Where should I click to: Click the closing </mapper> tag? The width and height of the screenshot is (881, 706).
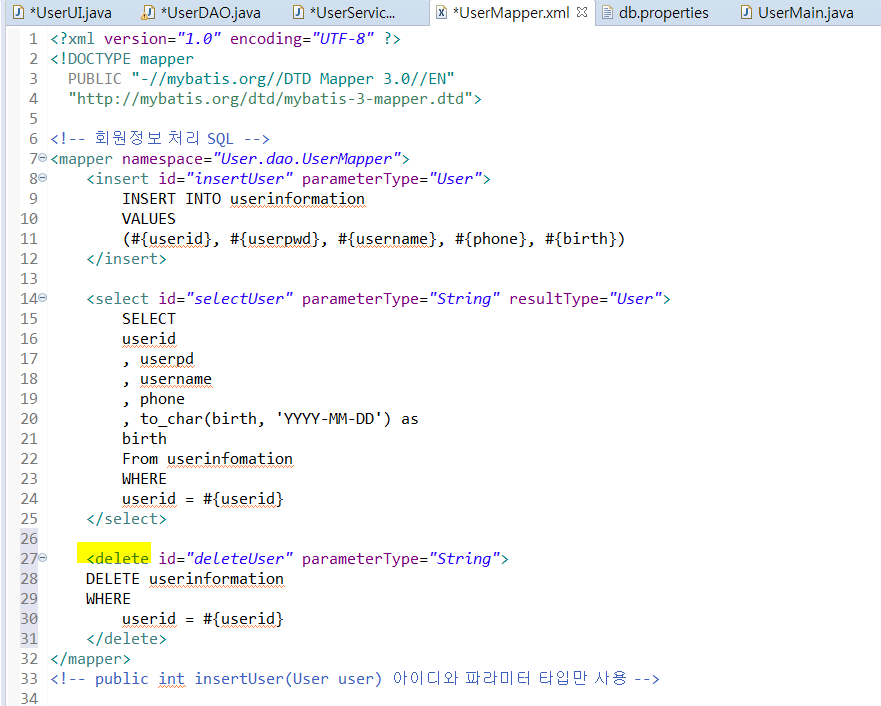click(90, 659)
